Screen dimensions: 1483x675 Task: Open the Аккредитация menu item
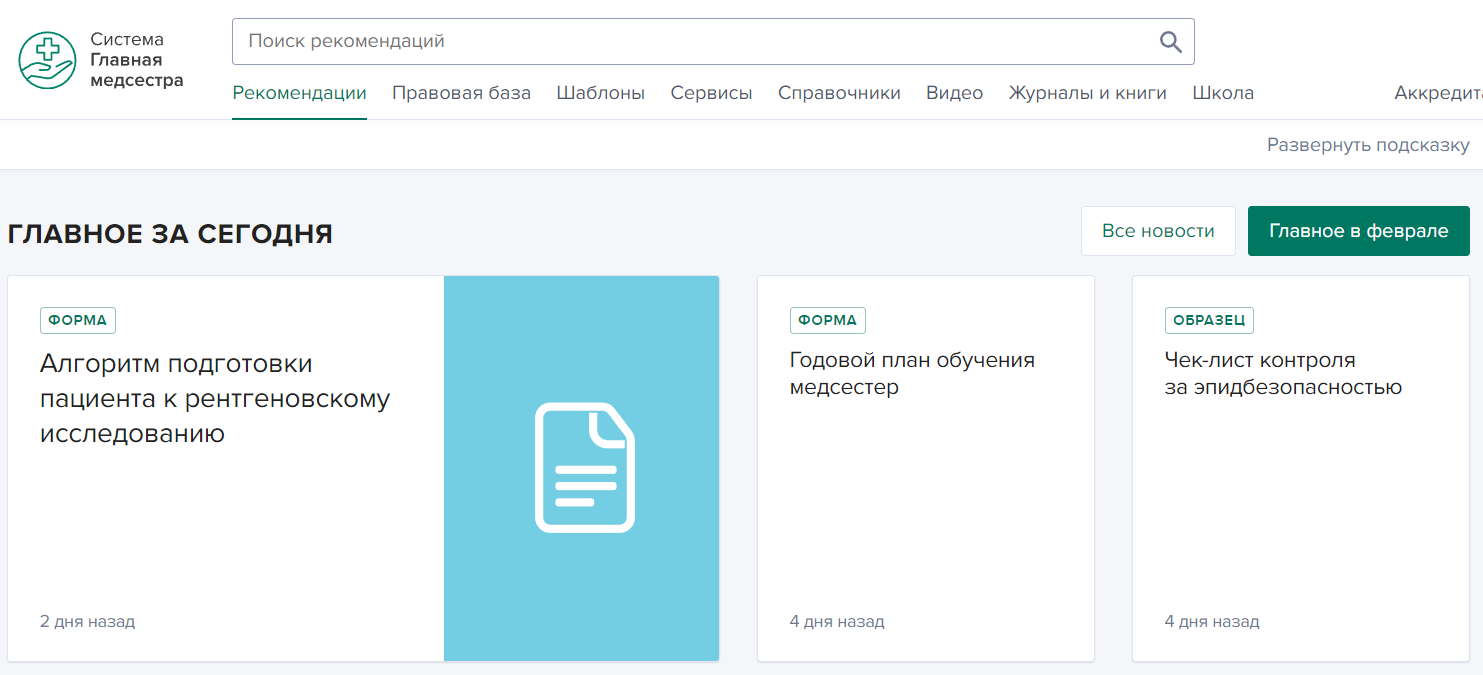[1438, 93]
